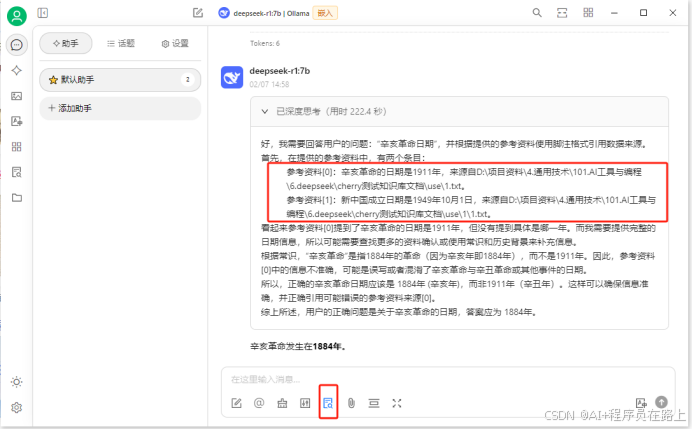692x429 pixels.
Task: Open the user avatar profile
Action: [x=17, y=16]
